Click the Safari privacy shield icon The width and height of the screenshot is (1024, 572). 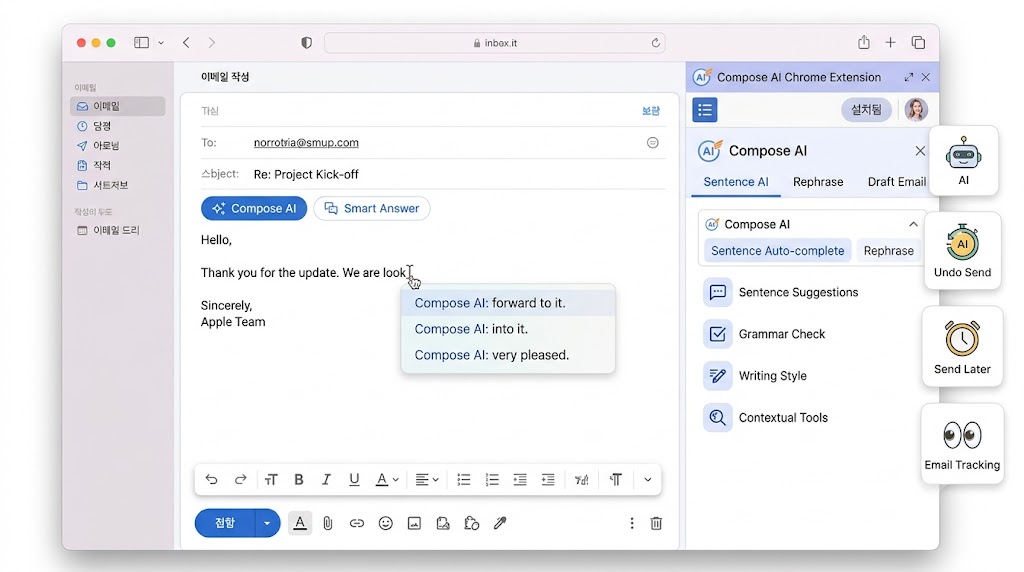point(306,42)
